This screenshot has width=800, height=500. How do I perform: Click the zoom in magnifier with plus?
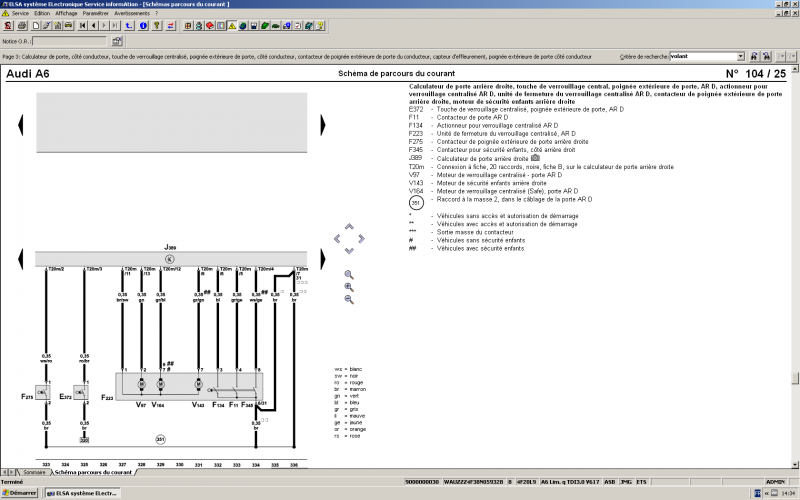(x=349, y=287)
